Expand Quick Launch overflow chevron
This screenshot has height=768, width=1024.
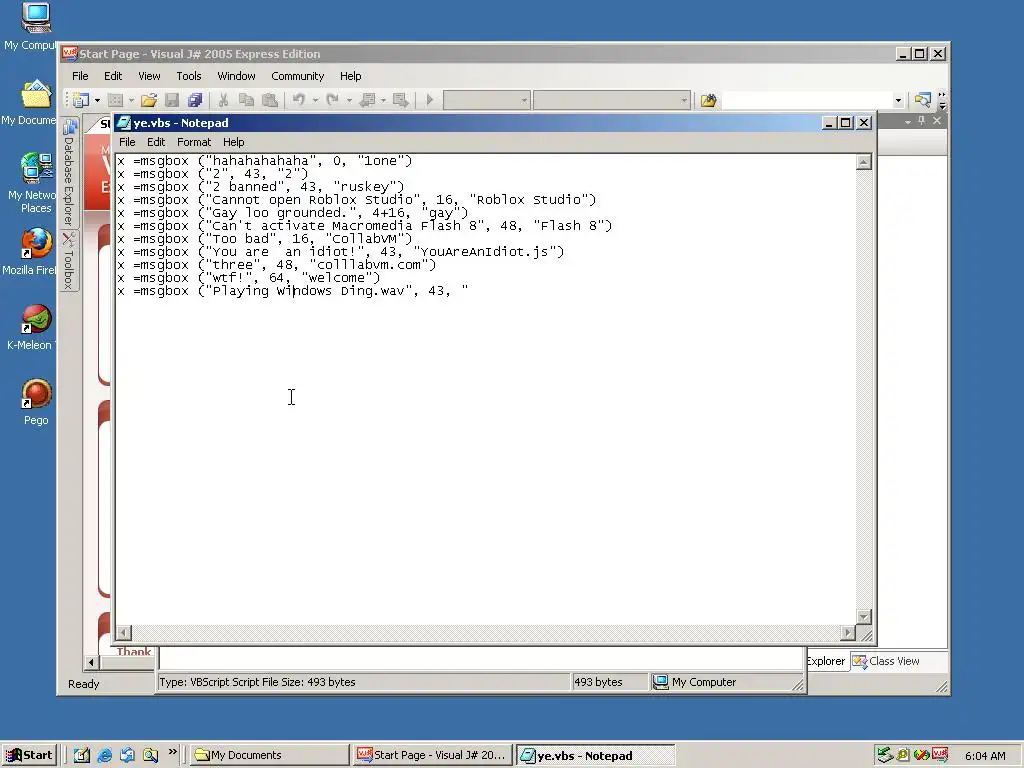click(x=173, y=752)
